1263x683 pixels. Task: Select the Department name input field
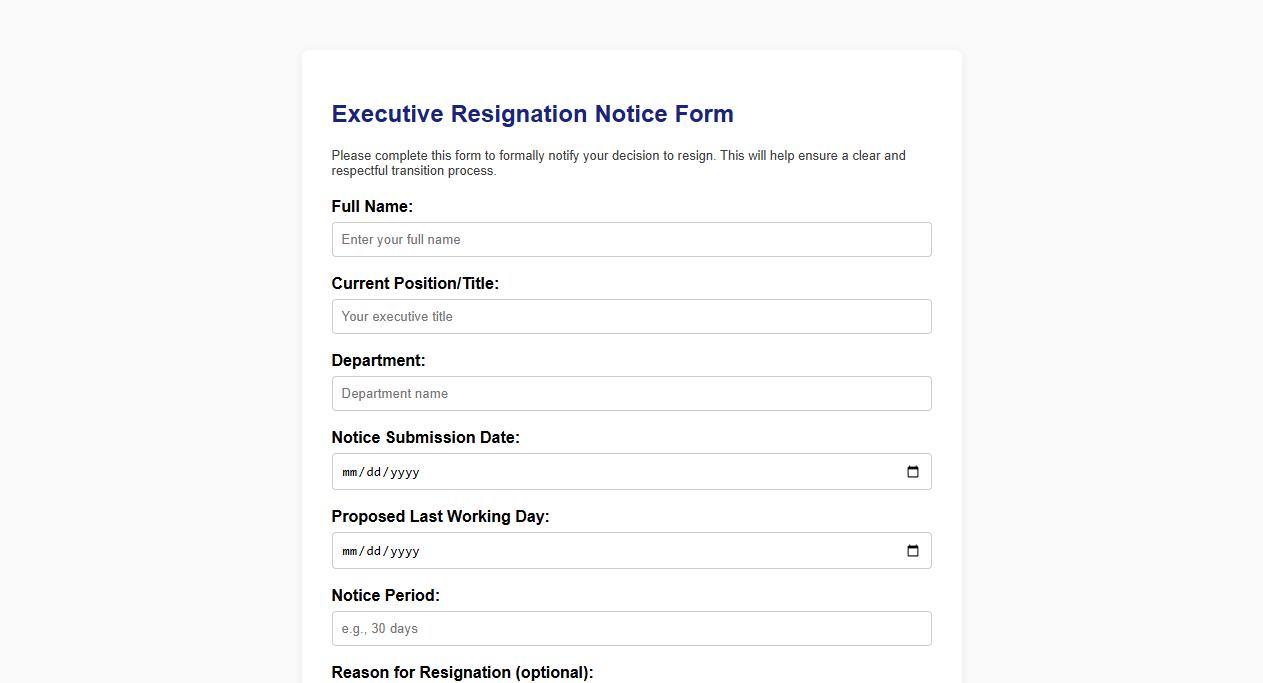click(x=631, y=393)
